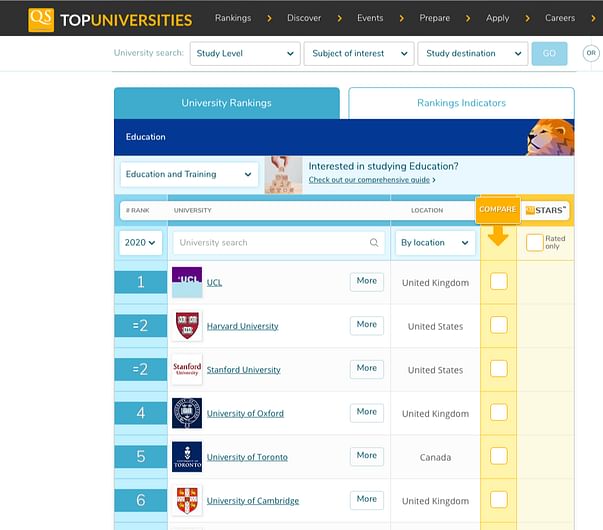Click the arrow after Apply in navigation
This screenshot has width=603, height=530.
coord(527,18)
